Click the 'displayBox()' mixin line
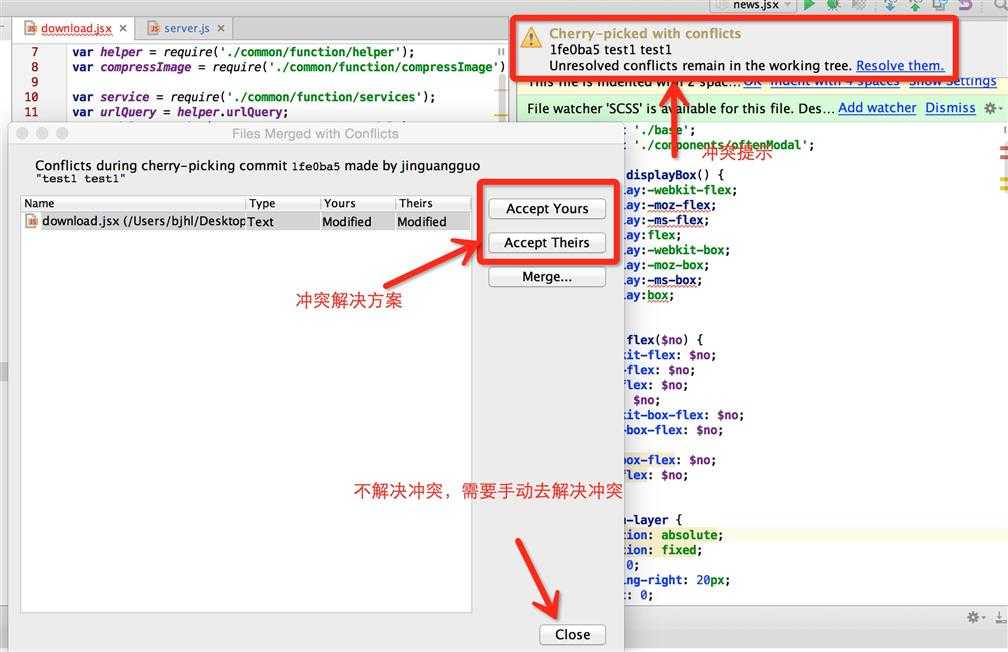The image size is (1008, 652). 675,175
